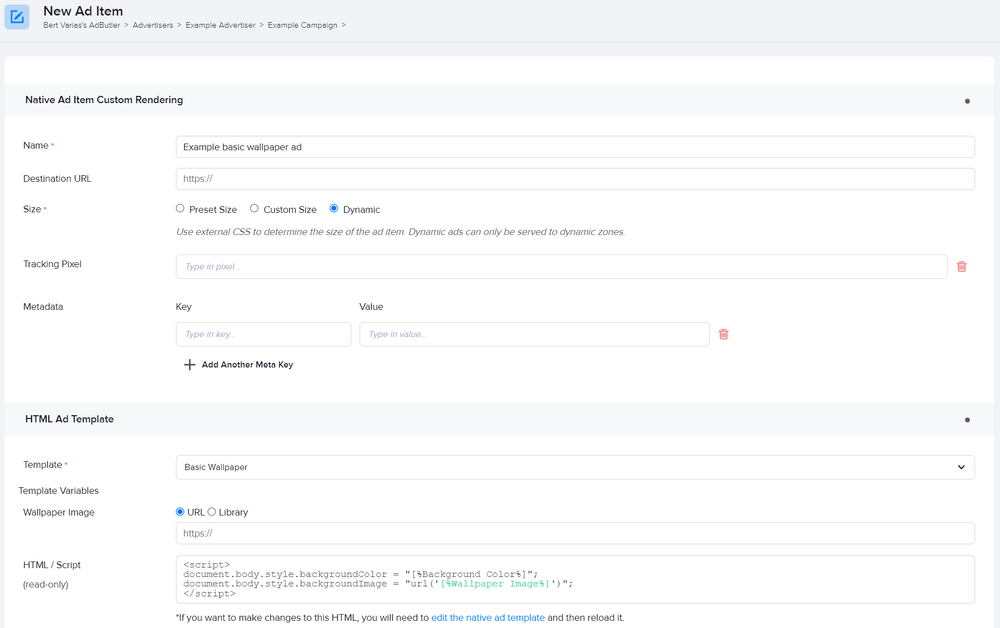Choose URL for the Wallpaper Image source
This screenshot has height=628, width=1000.
[180, 511]
